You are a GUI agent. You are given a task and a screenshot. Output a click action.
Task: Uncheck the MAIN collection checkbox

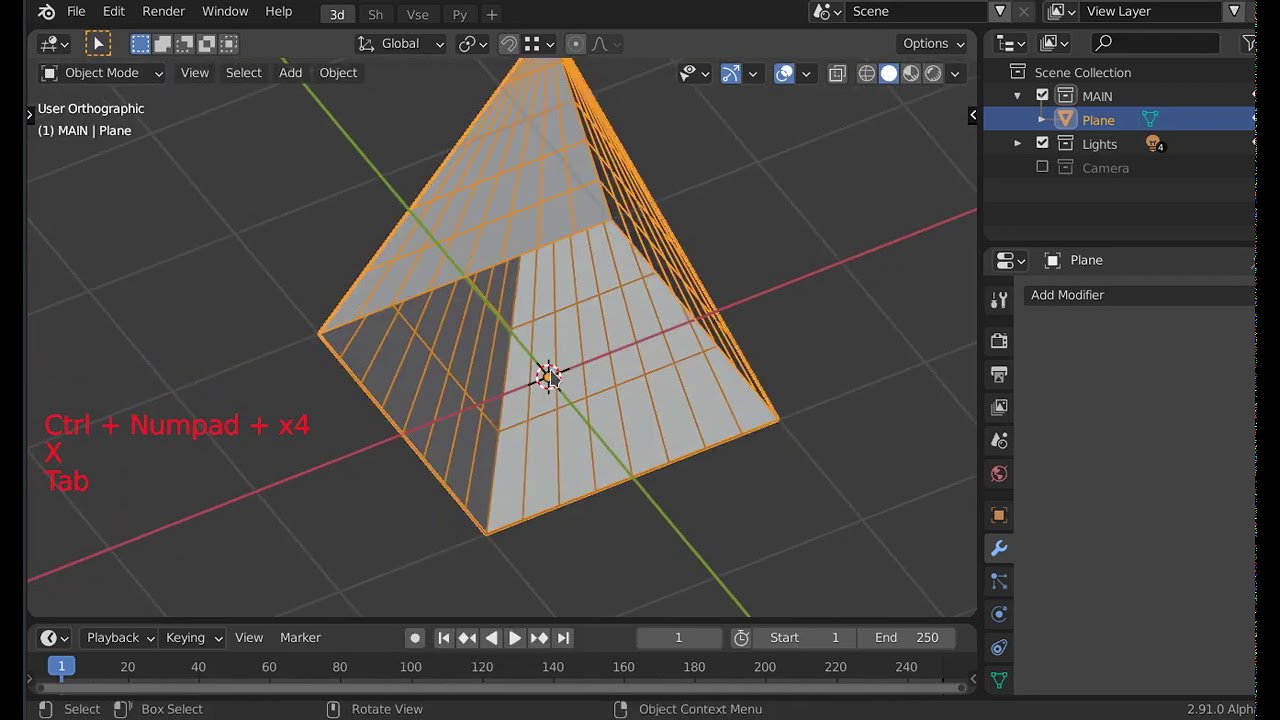(1042, 96)
